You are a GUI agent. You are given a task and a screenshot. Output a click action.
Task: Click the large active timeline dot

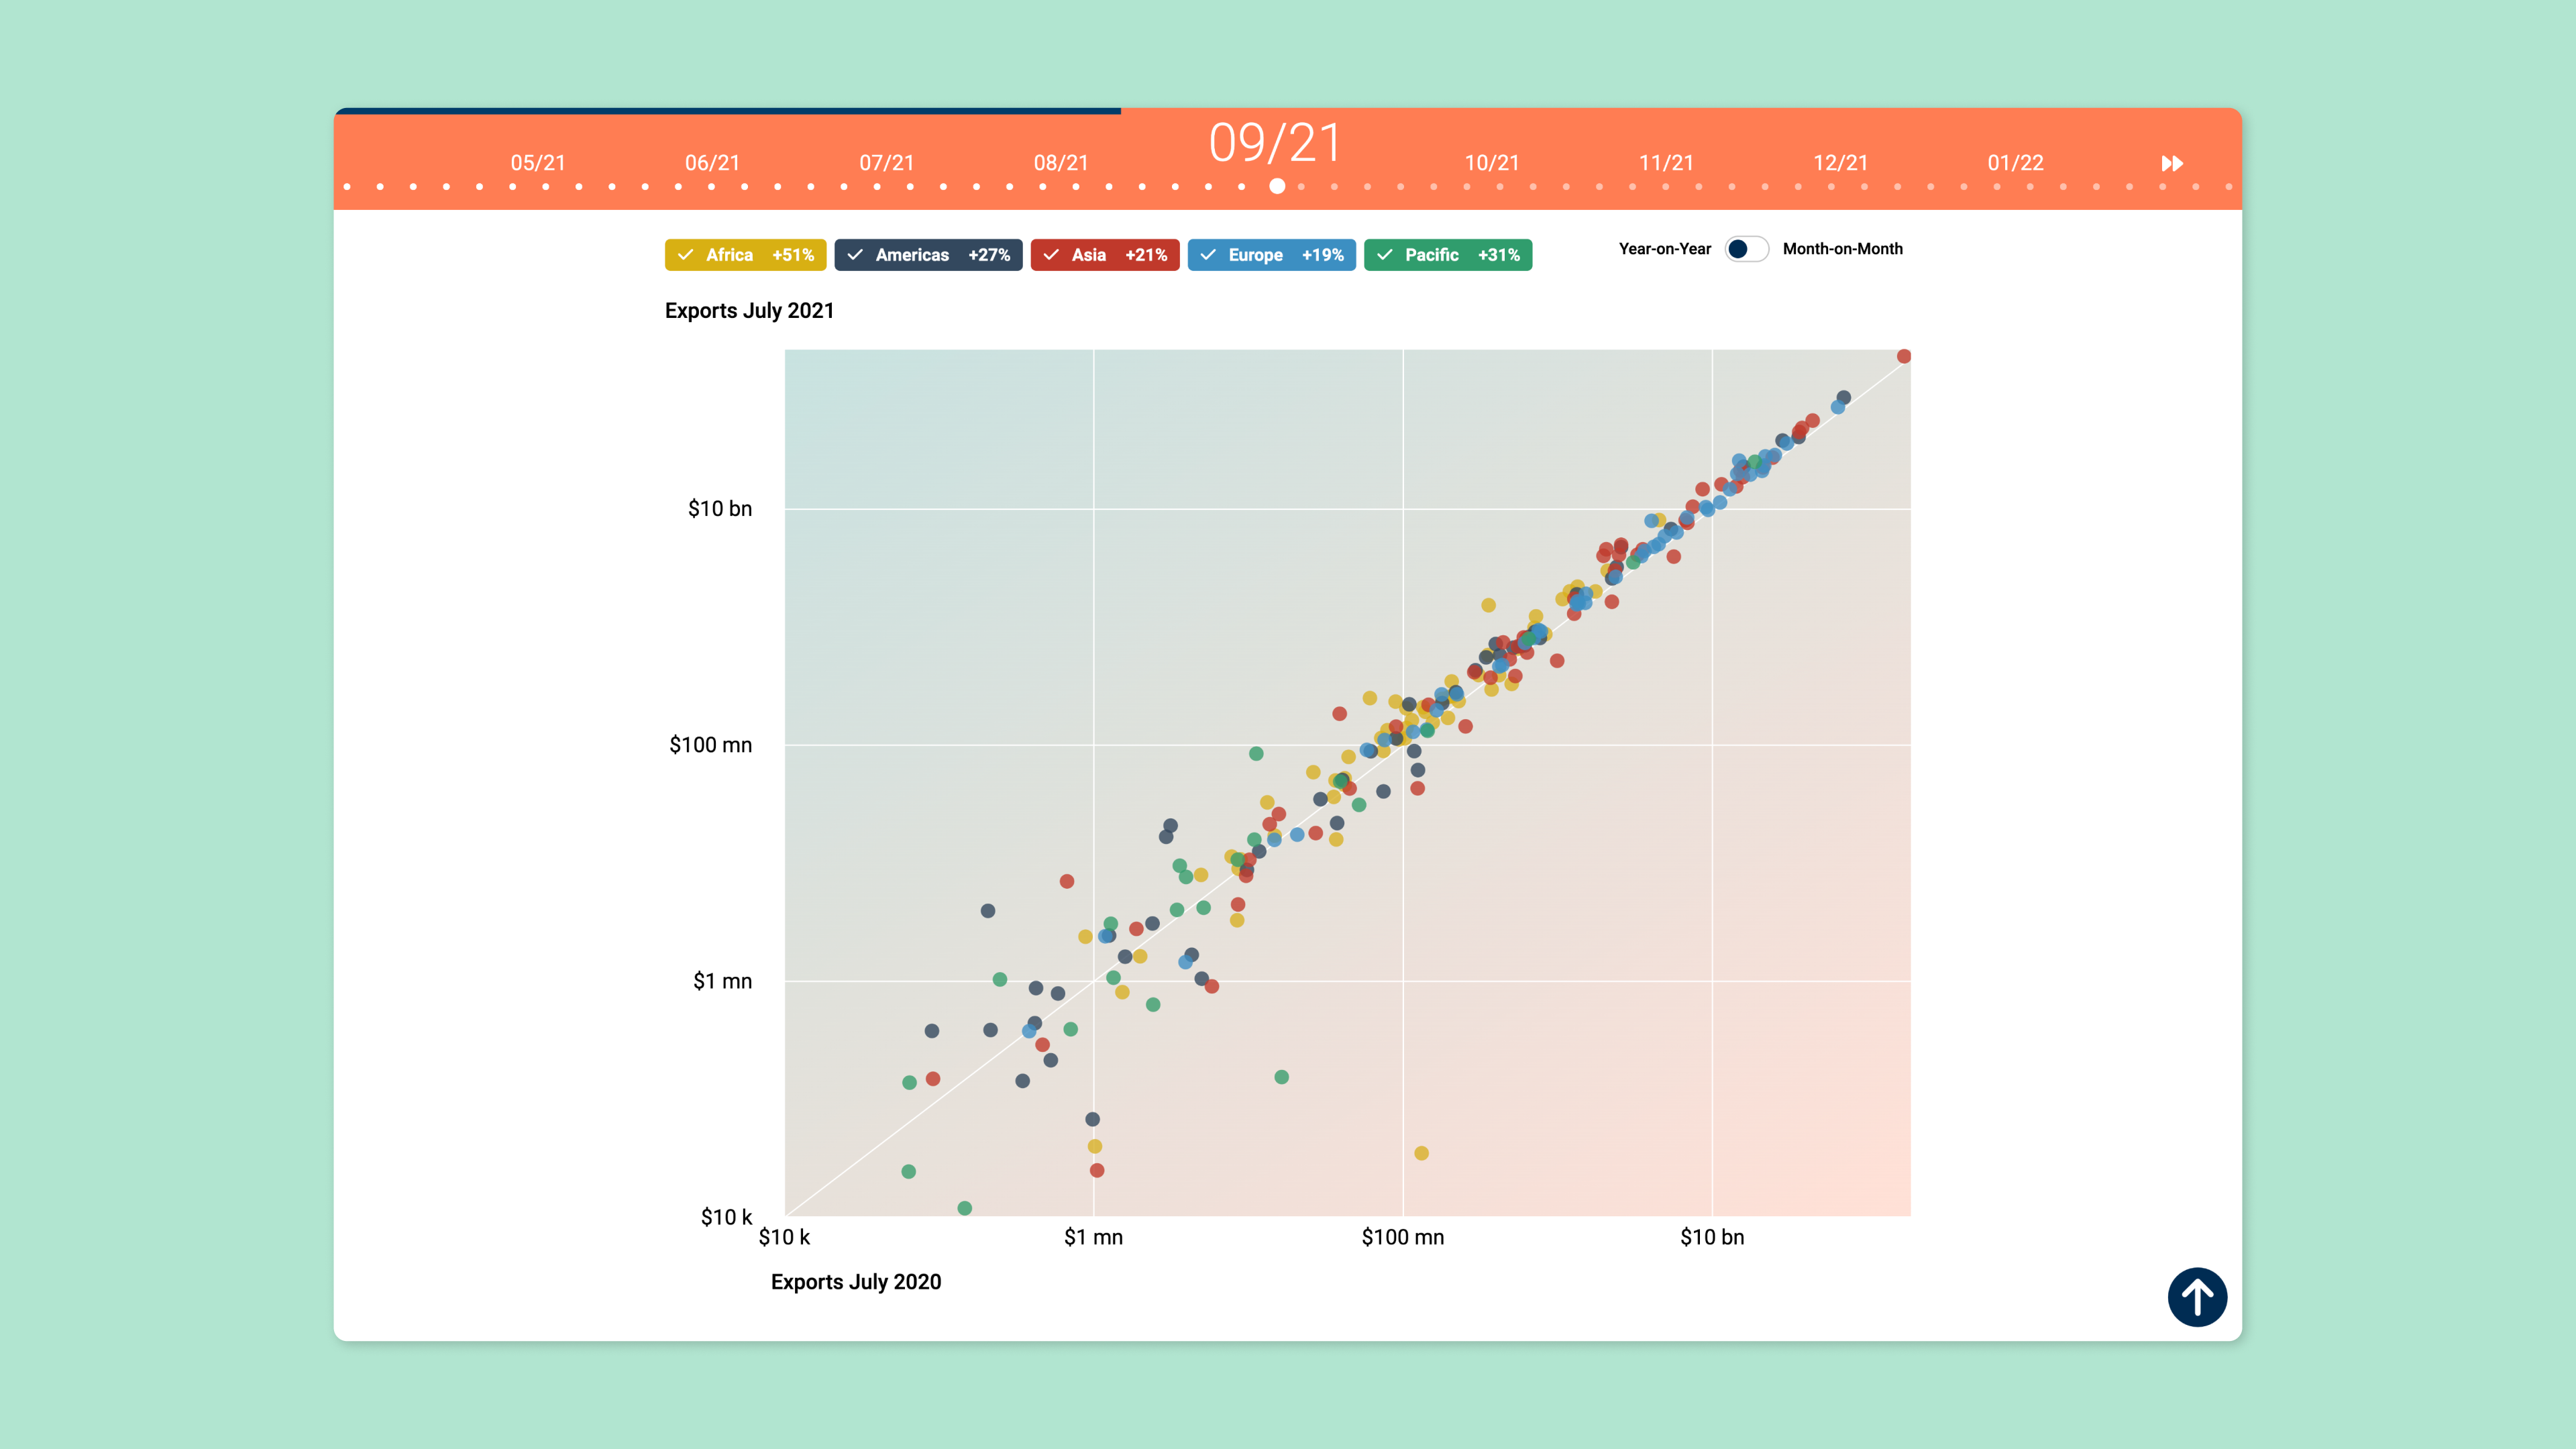(1277, 186)
